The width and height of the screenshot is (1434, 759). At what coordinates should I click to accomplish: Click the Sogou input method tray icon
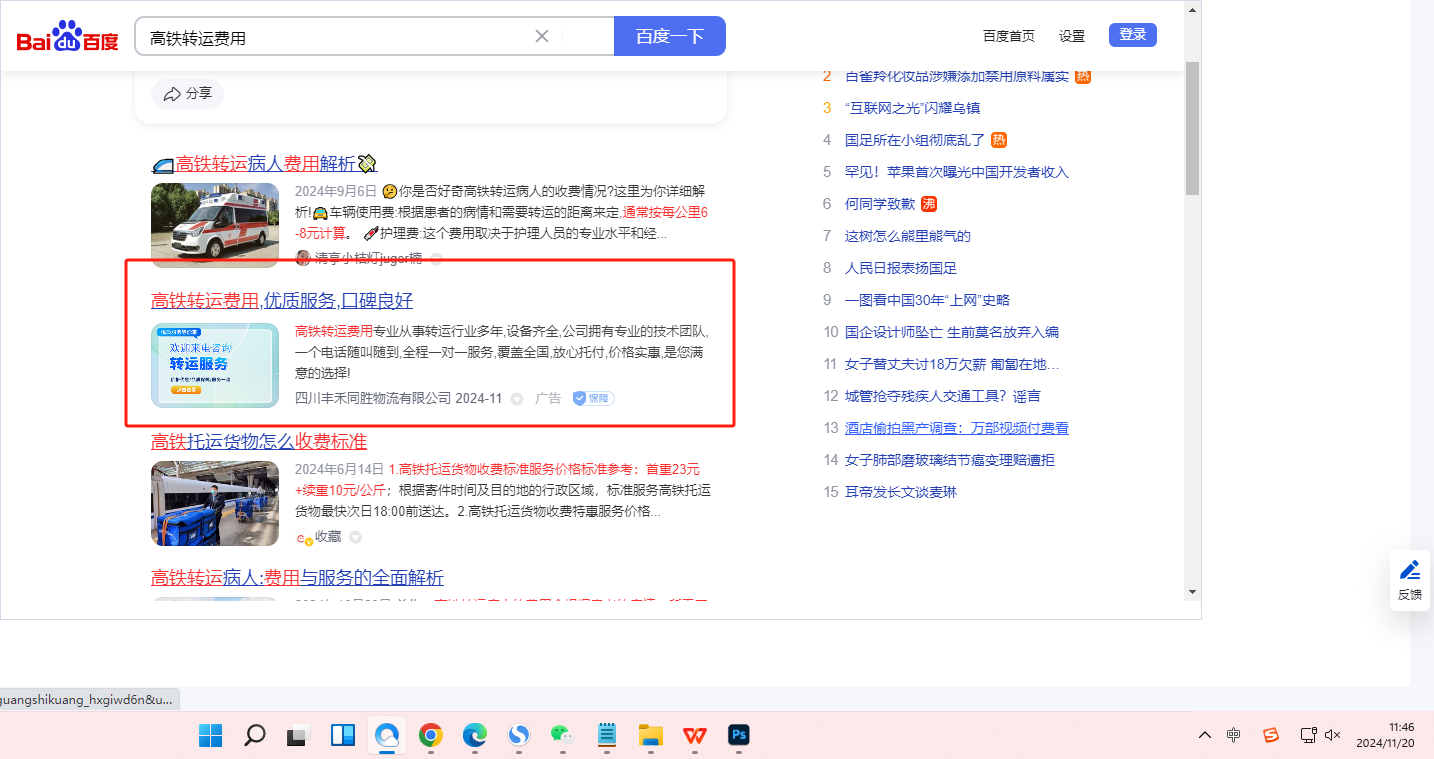(1270, 735)
